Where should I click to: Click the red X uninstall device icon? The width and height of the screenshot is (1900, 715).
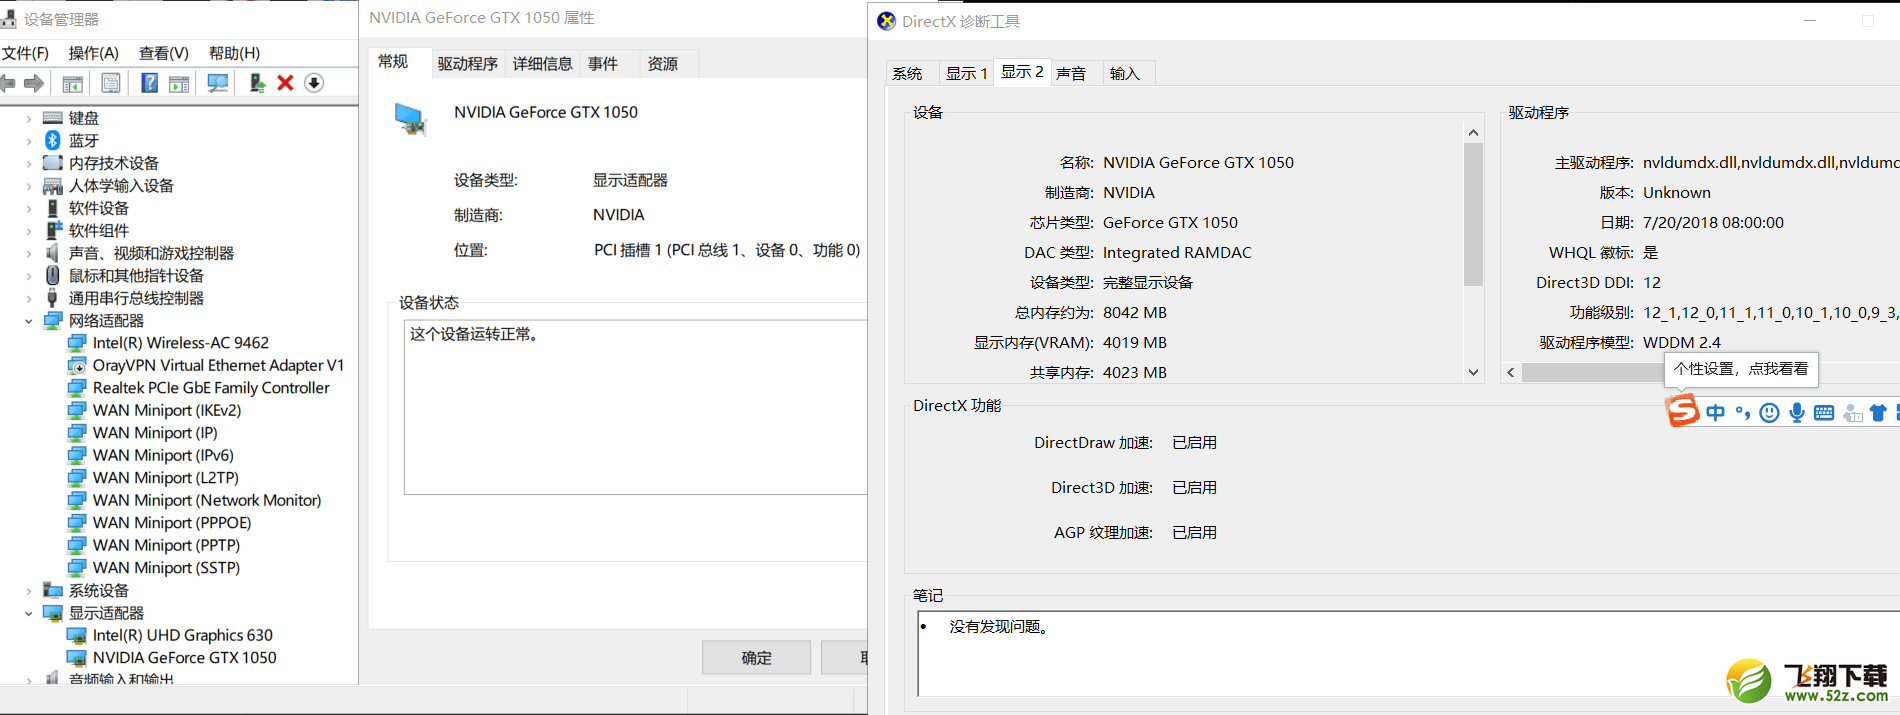pyautogui.click(x=285, y=83)
